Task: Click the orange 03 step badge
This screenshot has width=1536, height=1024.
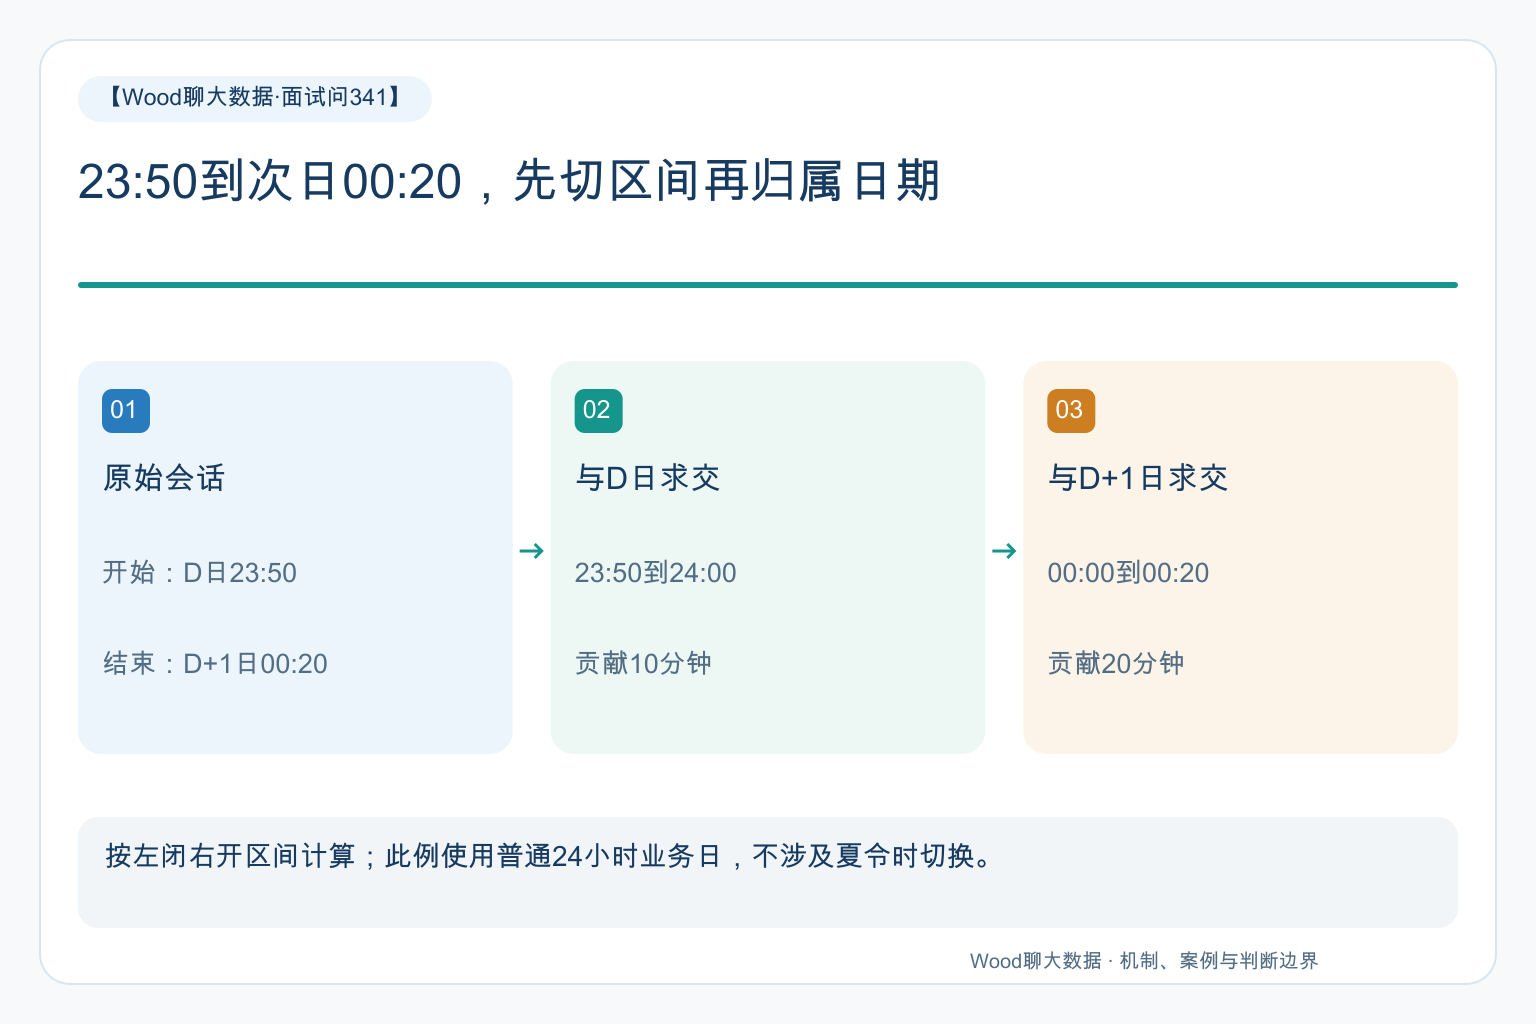Action: [1071, 411]
